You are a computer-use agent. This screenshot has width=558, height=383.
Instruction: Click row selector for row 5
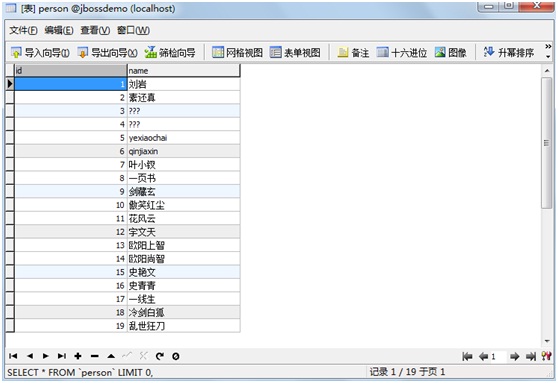click(x=10, y=138)
